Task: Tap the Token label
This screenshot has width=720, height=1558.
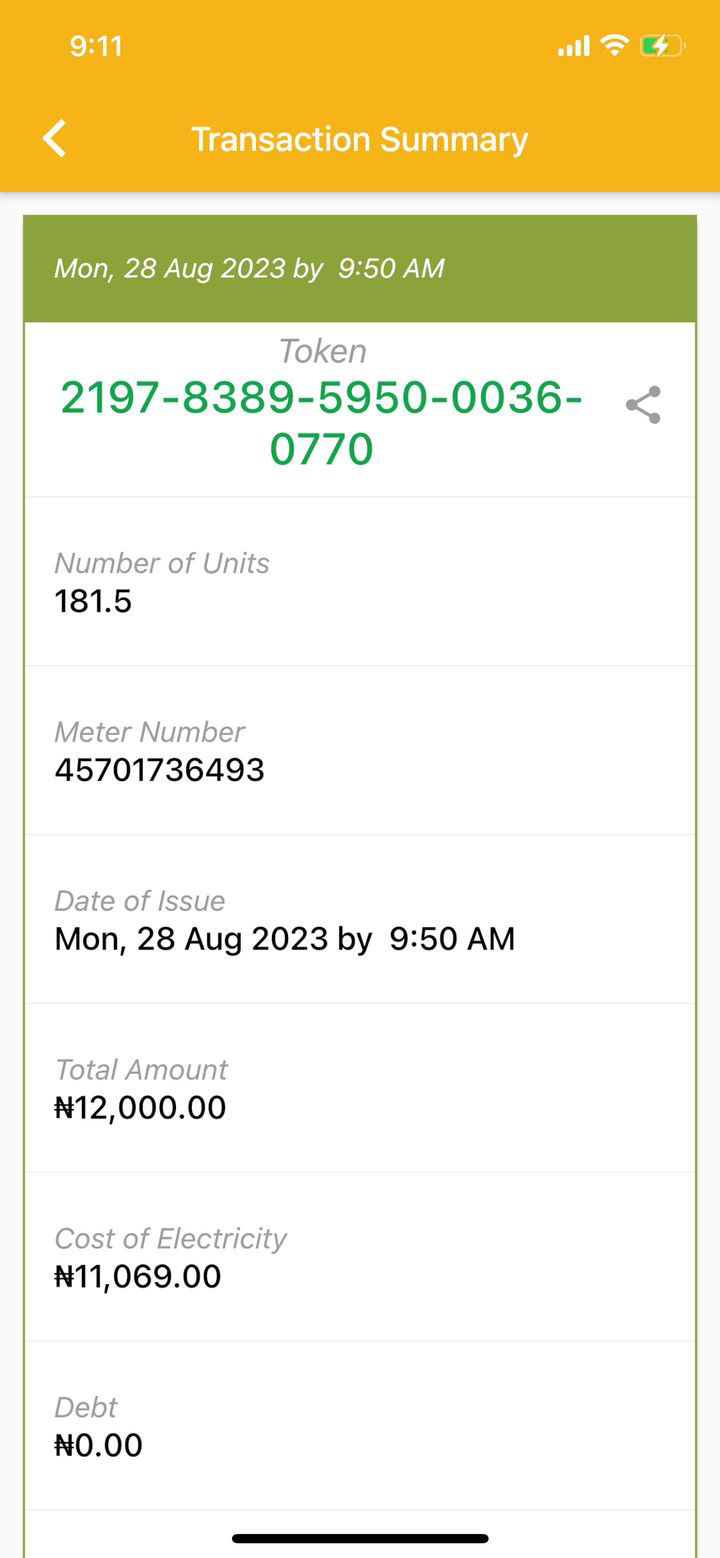Action: (x=322, y=351)
